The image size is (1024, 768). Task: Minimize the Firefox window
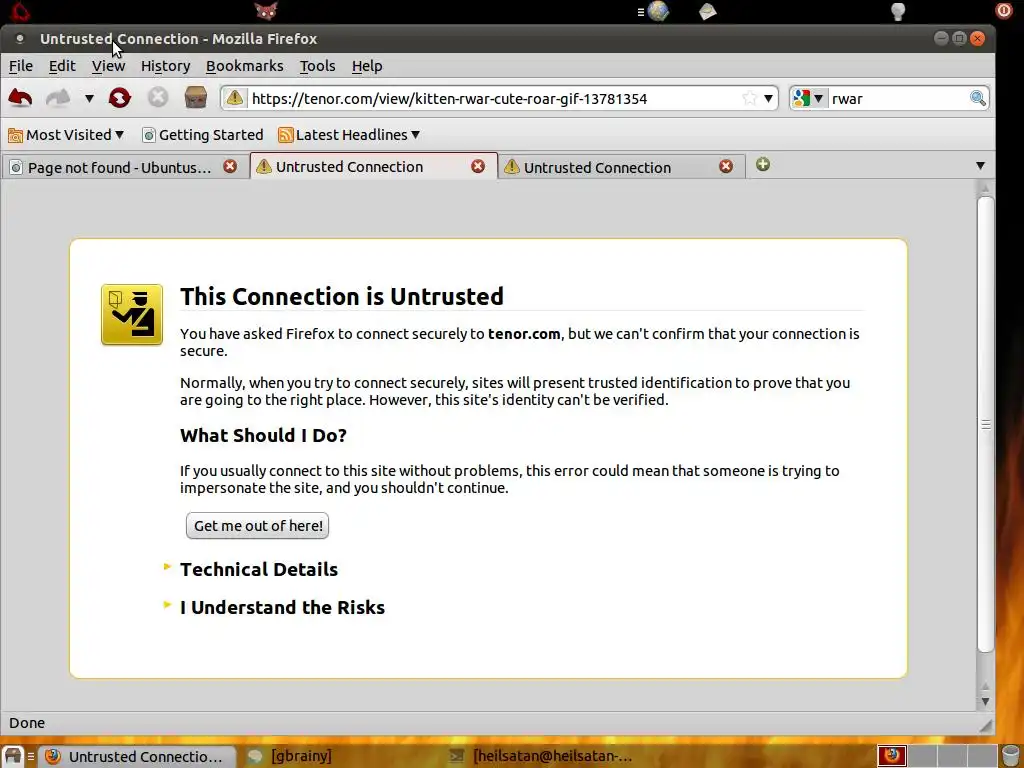click(941, 38)
